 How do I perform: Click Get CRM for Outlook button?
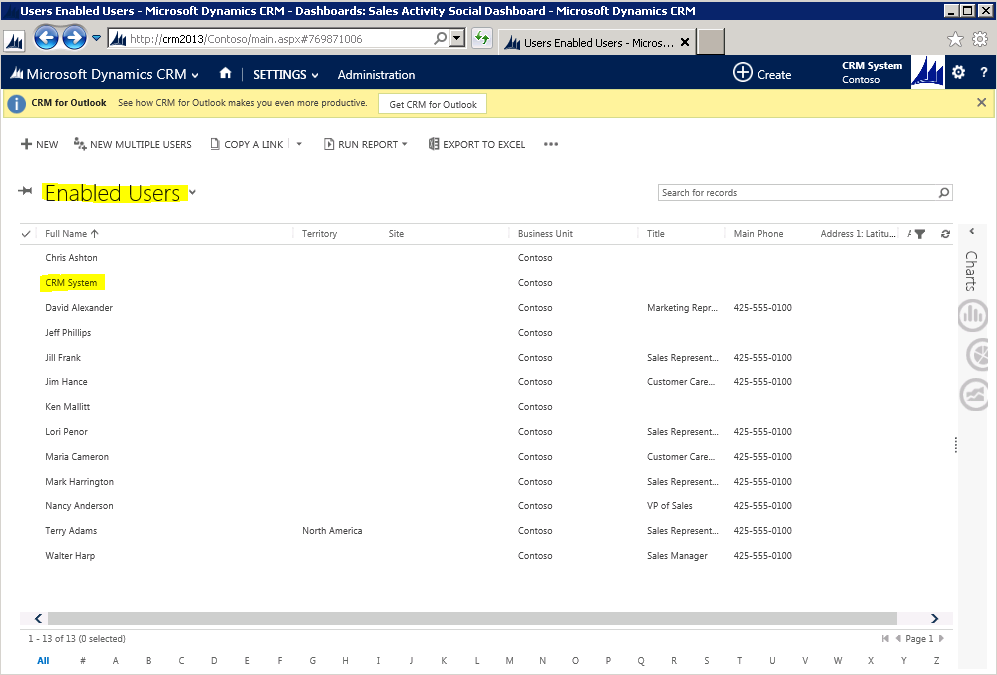[x=432, y=104]
